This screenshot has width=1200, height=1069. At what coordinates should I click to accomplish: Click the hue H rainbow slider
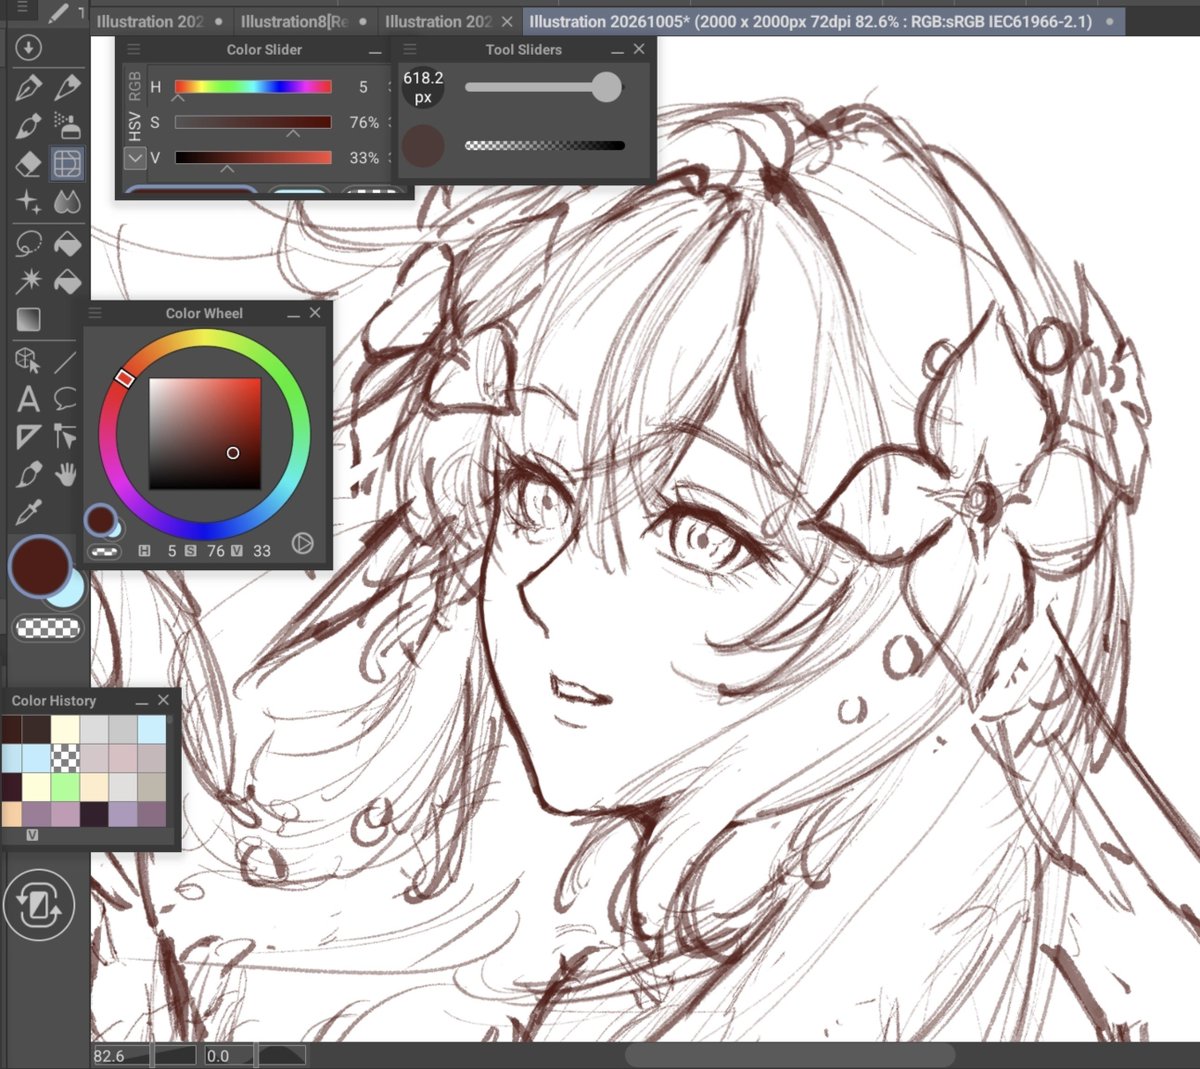click(253, 87)
